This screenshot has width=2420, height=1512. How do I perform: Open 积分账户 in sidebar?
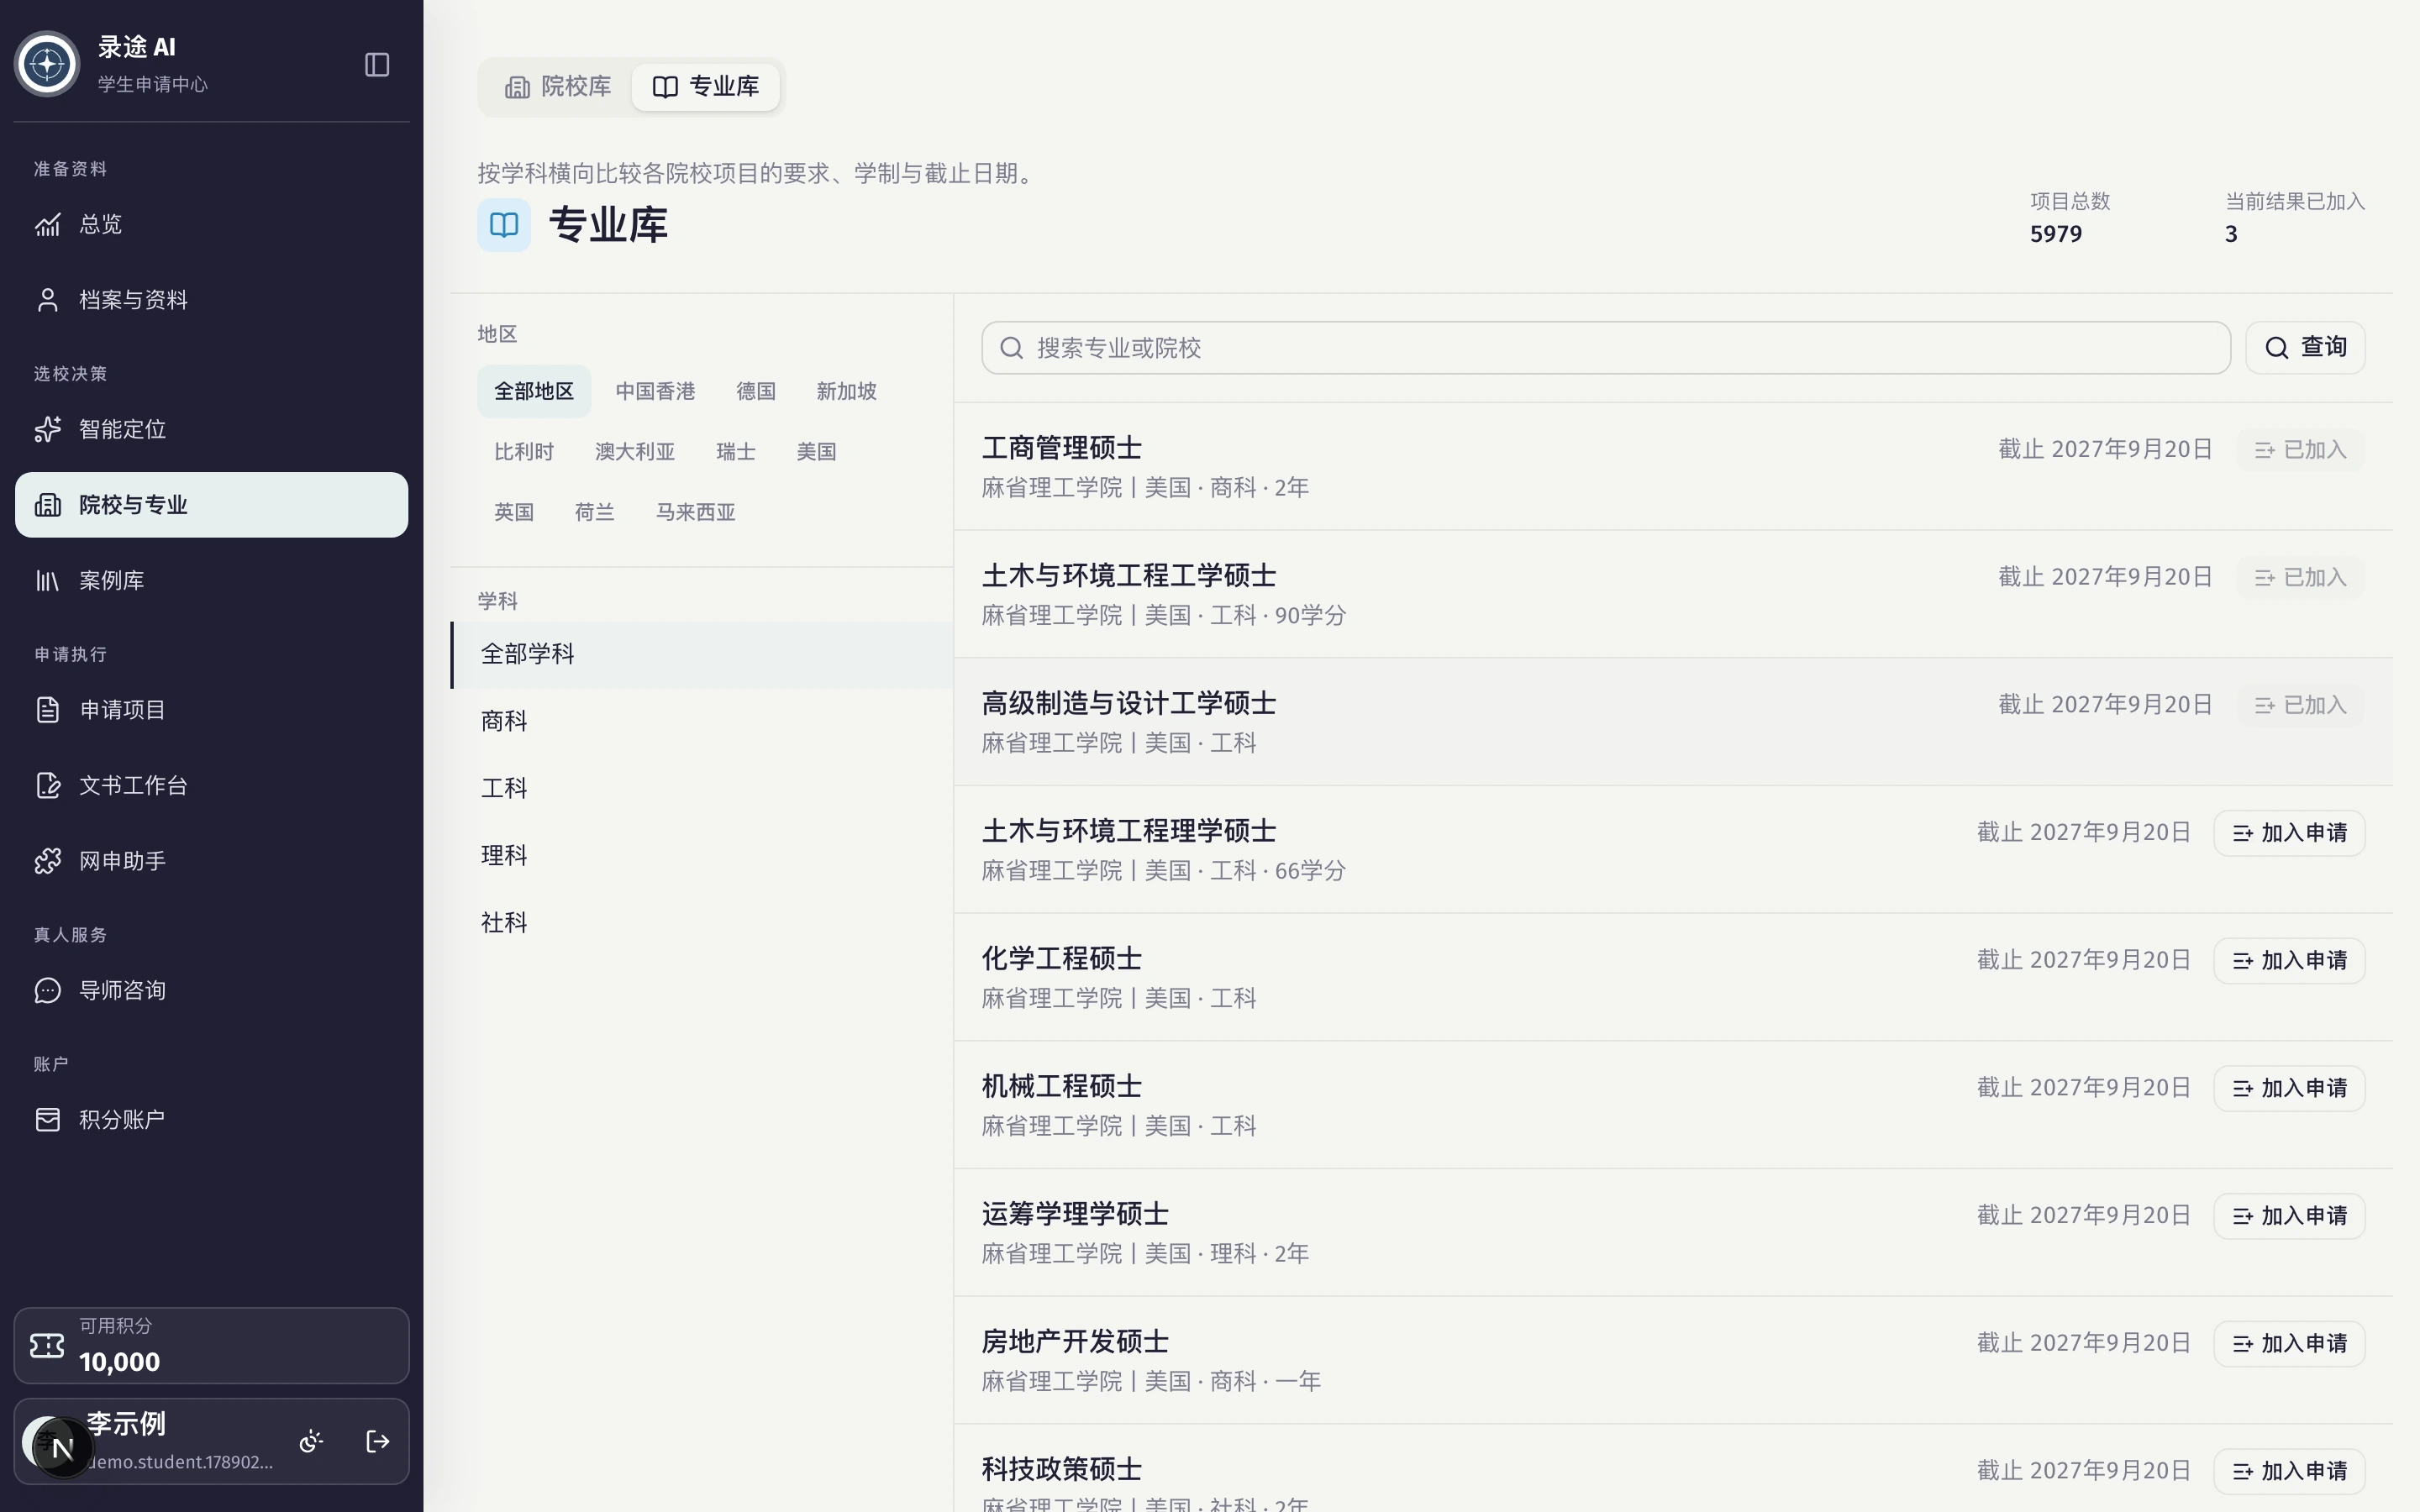pos(211,1119)
